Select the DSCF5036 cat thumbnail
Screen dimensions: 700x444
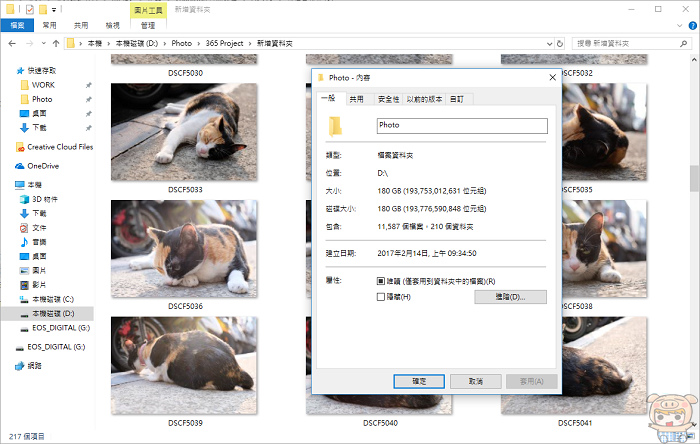click(x=184, y=249)
